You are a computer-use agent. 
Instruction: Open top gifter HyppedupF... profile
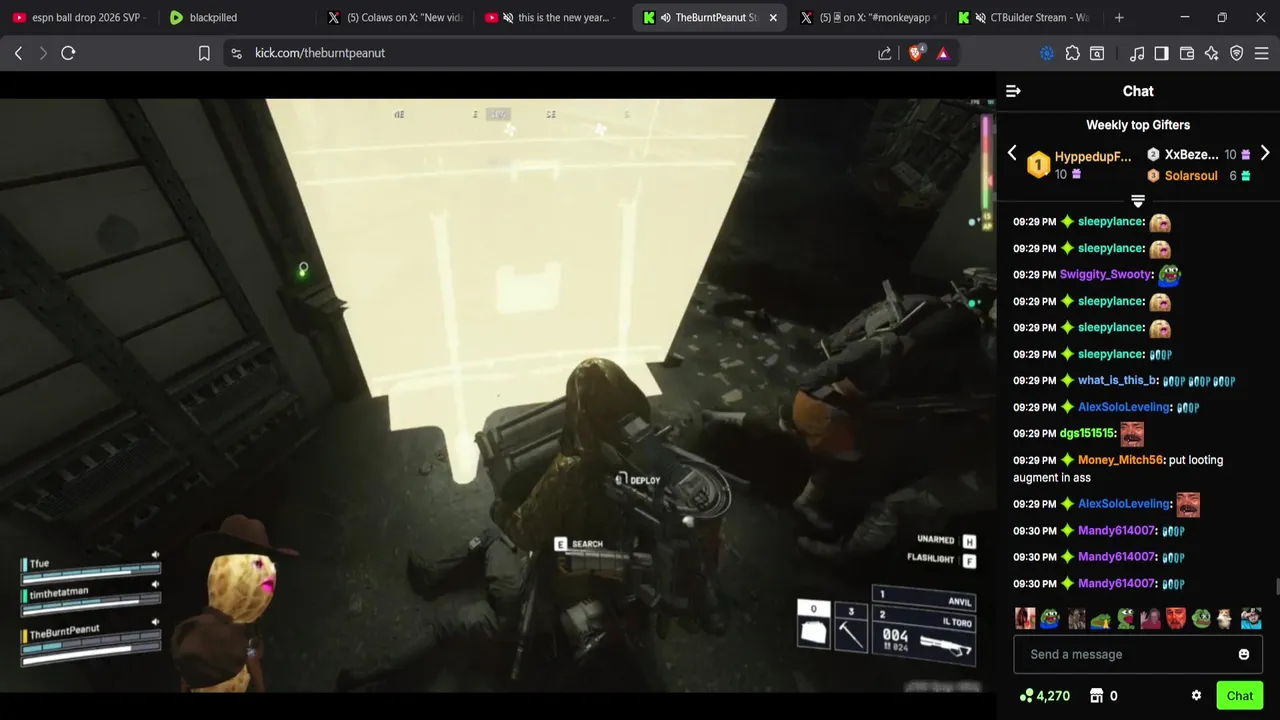(1093, 157)
